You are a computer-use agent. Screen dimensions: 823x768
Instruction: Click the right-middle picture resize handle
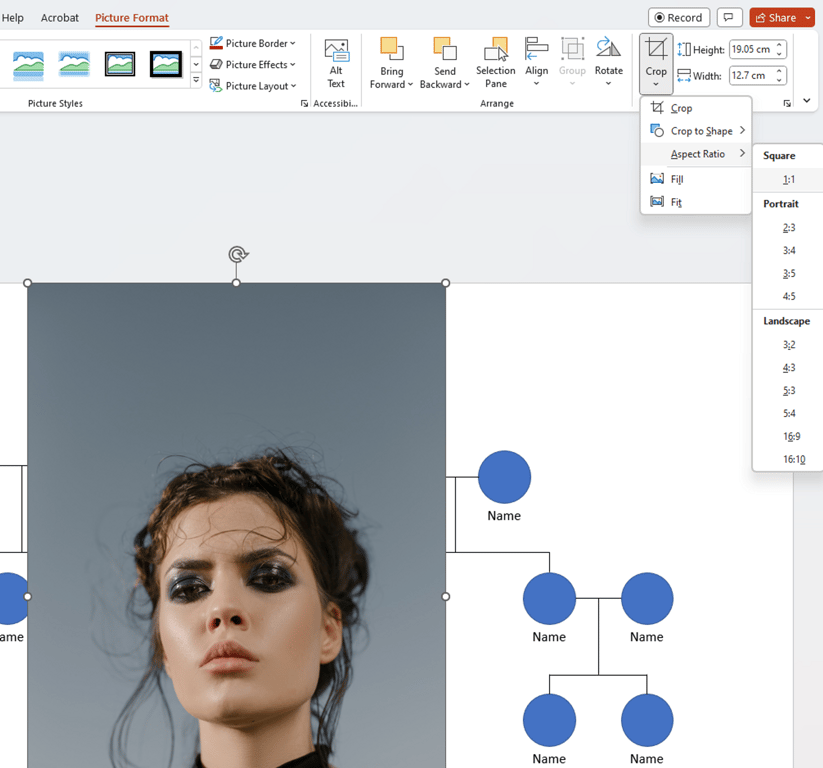[x=445, y=596]
